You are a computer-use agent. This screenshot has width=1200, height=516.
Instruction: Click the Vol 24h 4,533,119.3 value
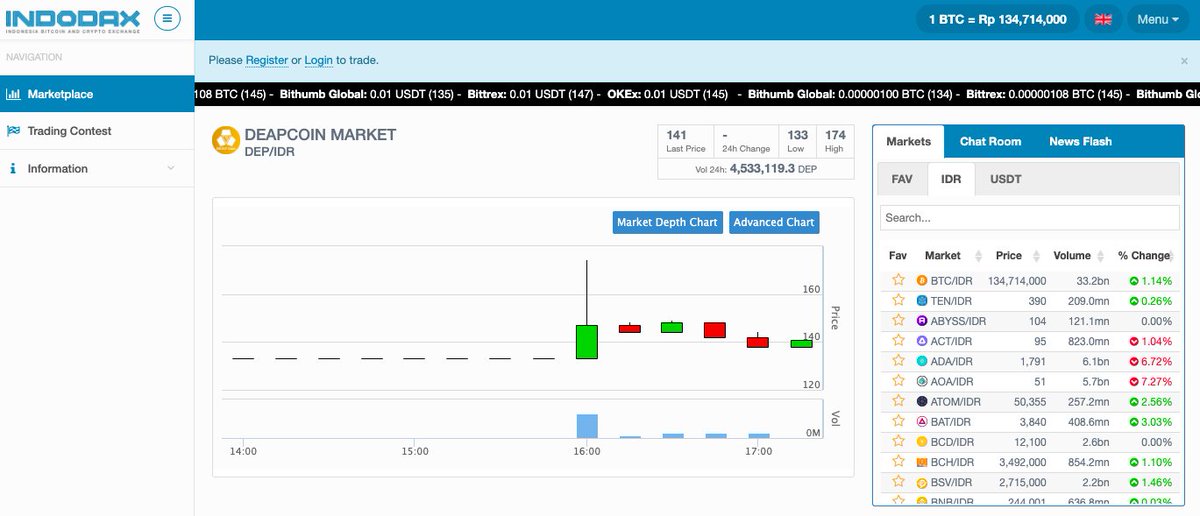[x=761, y=169]
